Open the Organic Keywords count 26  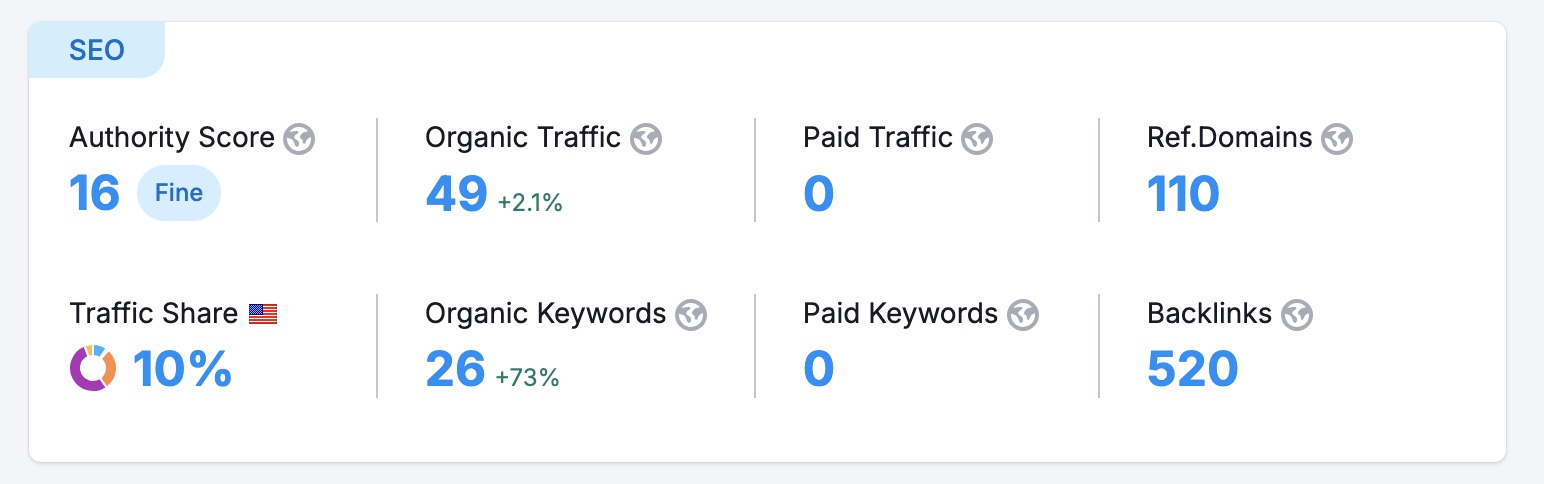tap(455, 369)
